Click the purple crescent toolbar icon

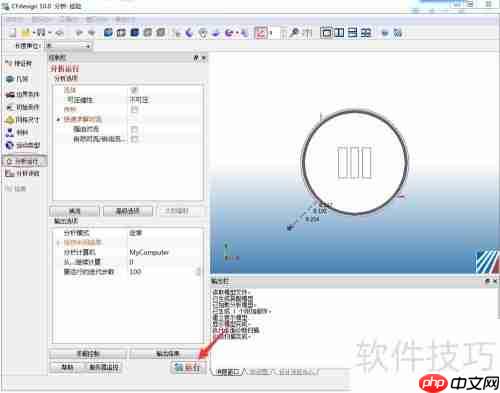pos(189,33)
